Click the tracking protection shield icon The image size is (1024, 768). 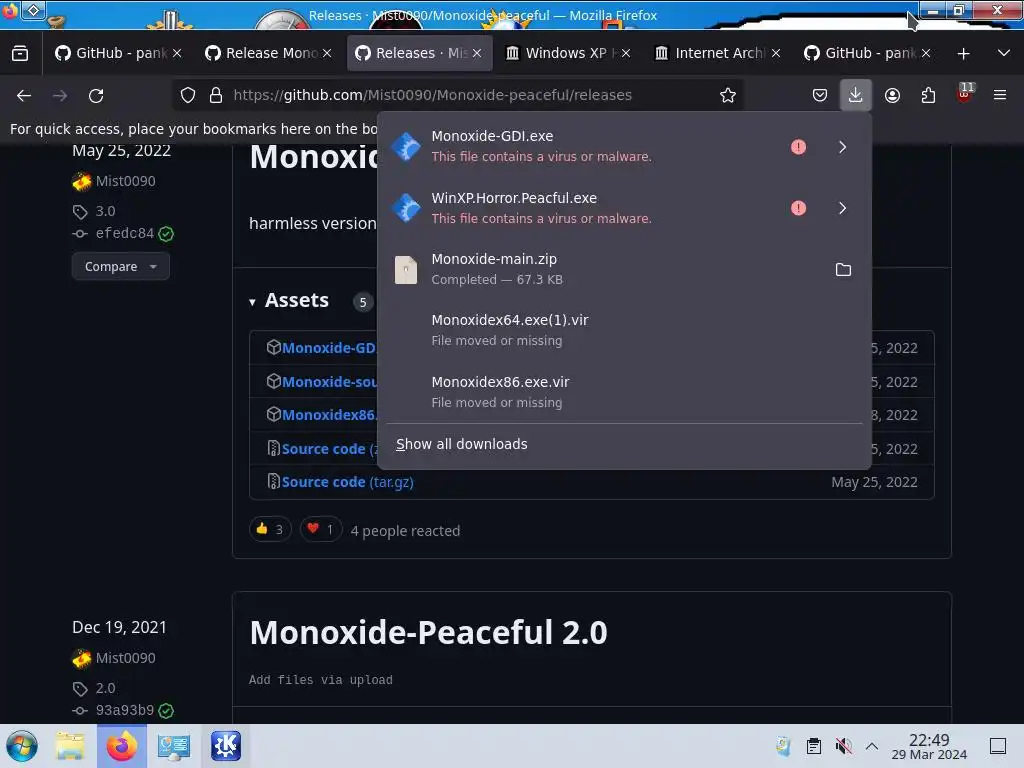188,95
